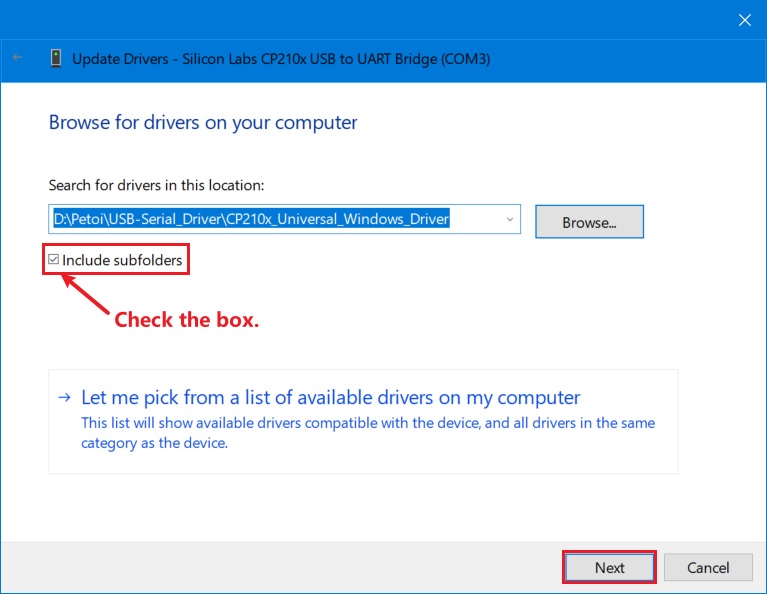The width and height of the screenshot is (767, 594).
Task: Click the USB device icon beside Update Drivers
Action: point(56,58)
